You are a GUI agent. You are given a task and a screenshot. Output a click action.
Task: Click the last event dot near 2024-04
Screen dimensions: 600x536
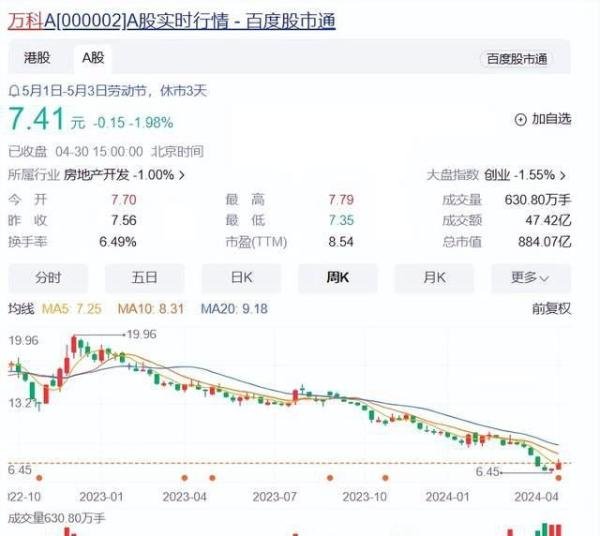(559, 478)
